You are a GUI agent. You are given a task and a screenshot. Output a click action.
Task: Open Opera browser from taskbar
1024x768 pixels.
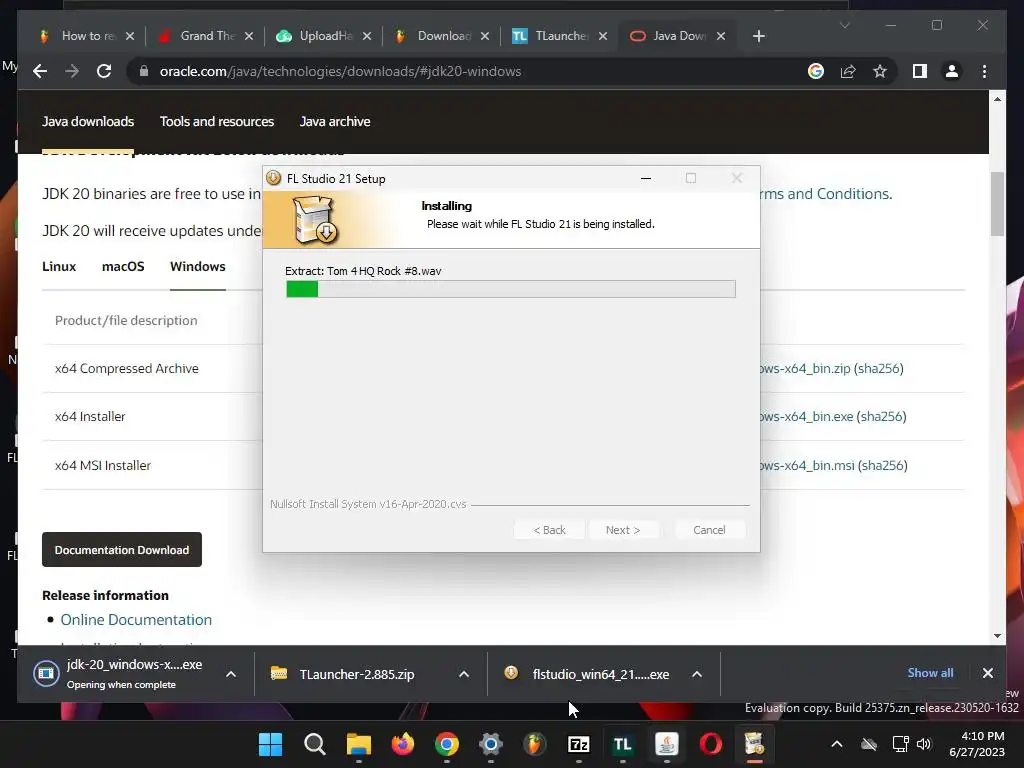point(711,744)
